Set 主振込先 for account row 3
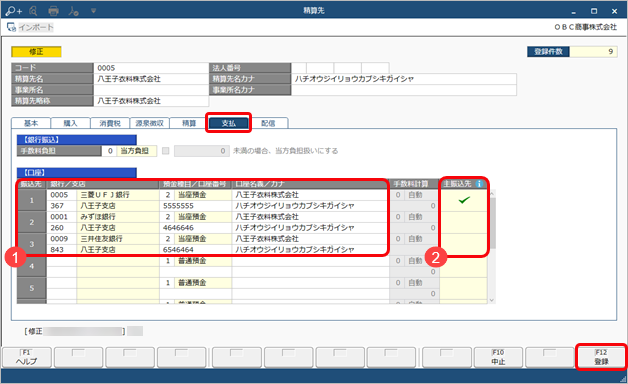The width and height of the screenshot is (628, 384). click(x=463, y=244)
